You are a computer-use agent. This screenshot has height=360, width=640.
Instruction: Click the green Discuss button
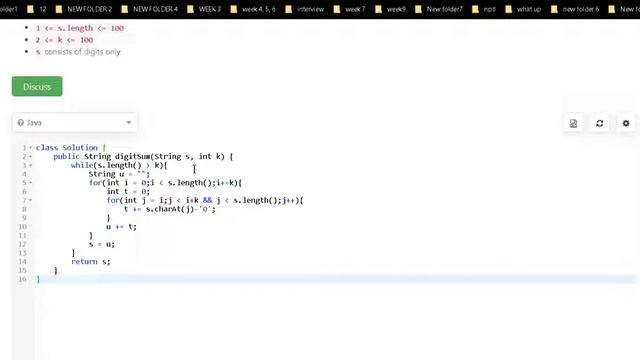(37, 87)
